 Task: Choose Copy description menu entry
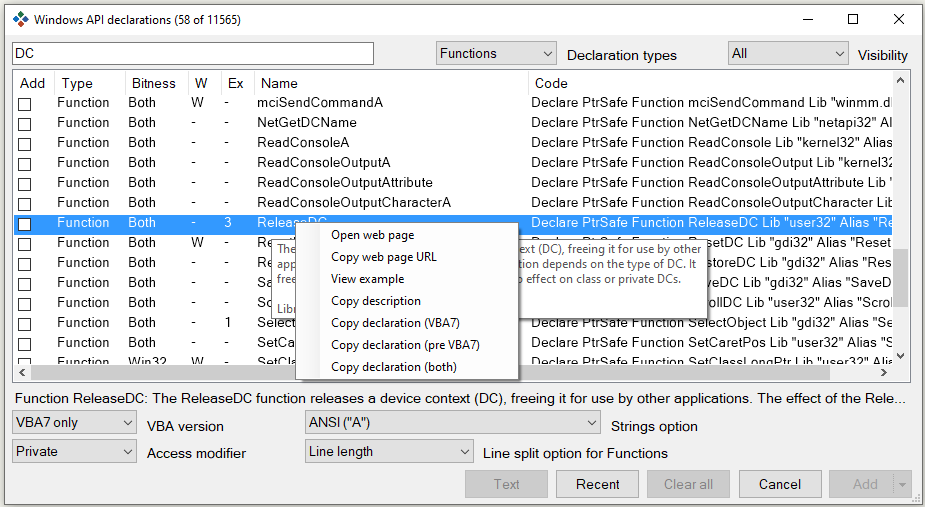(376, 301)
